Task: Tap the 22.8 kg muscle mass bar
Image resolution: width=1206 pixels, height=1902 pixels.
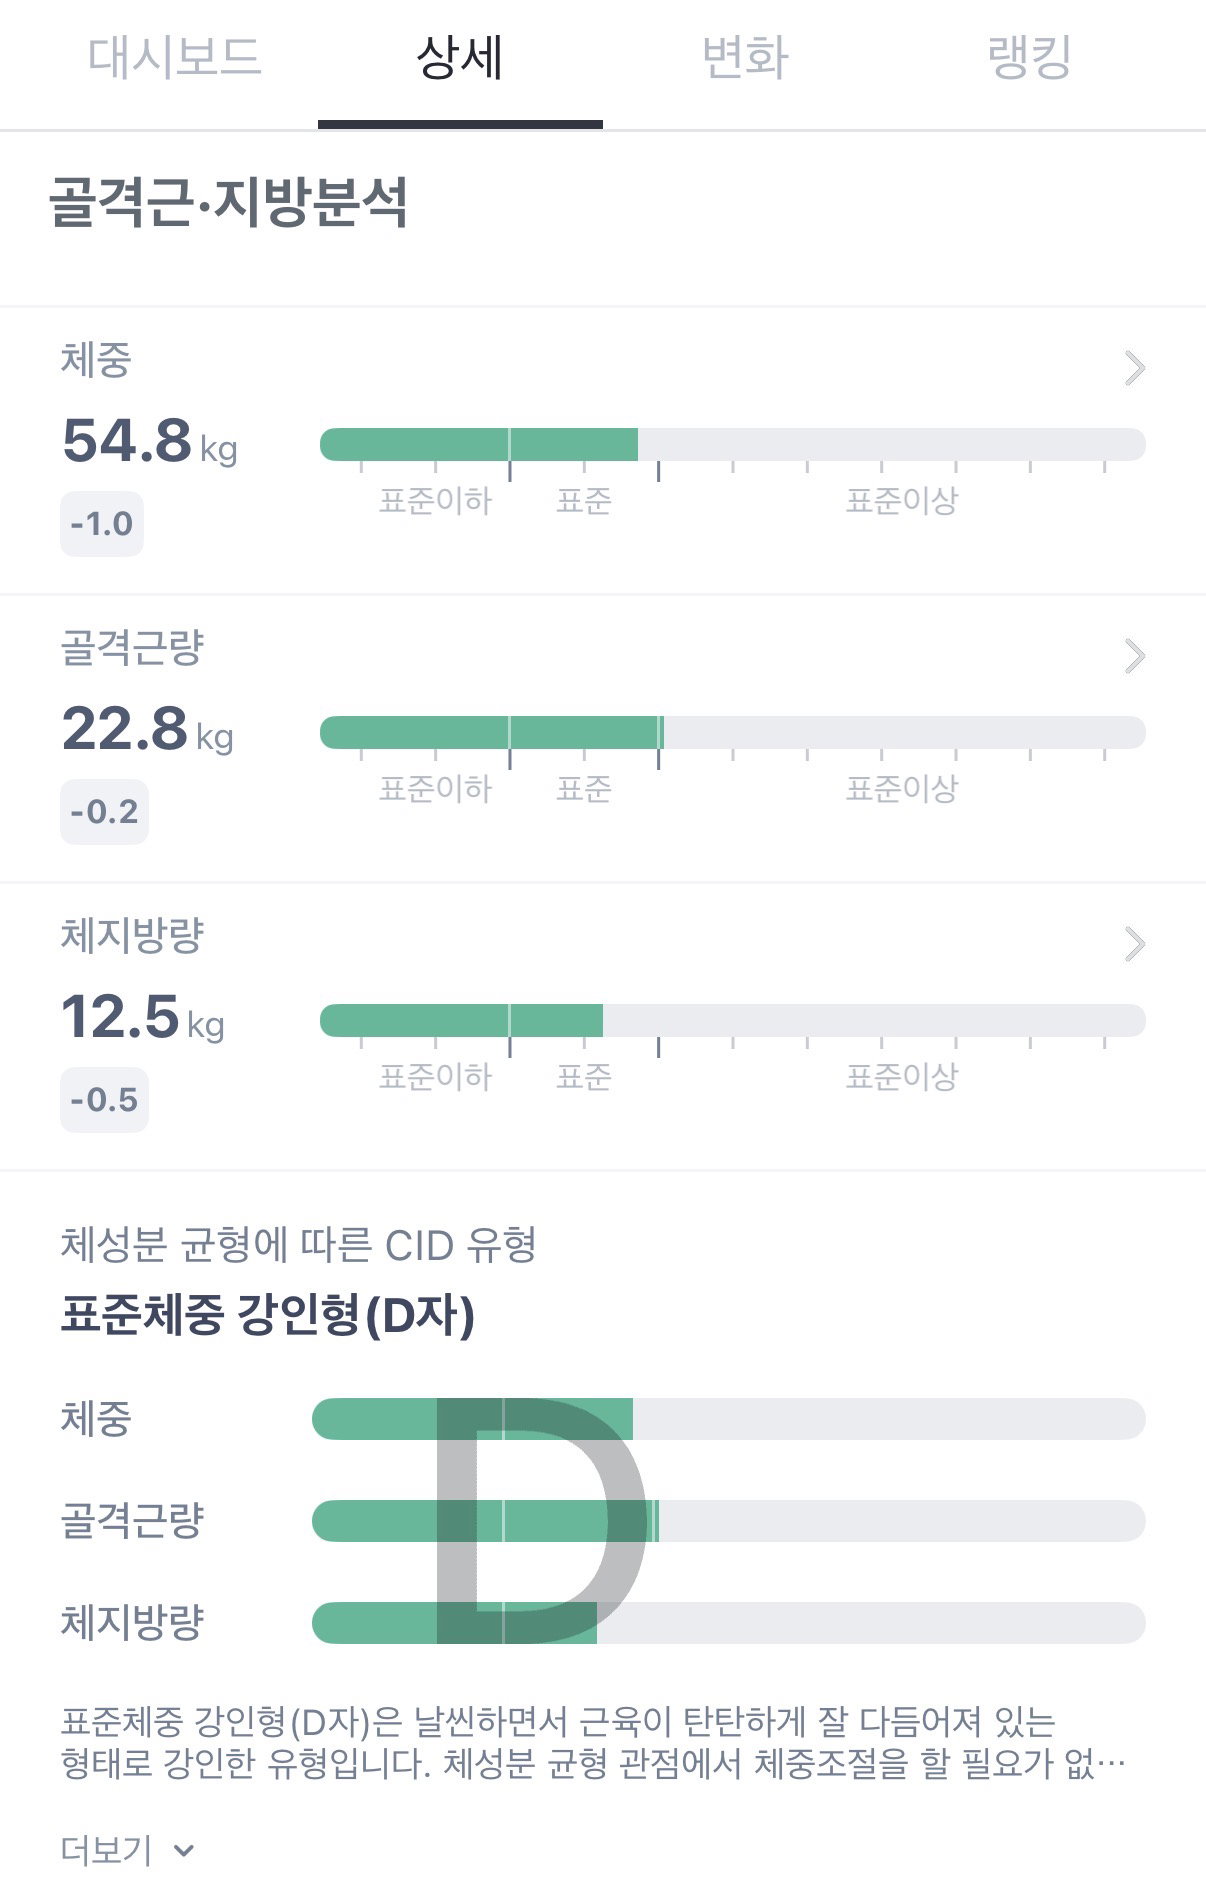Action: [x=732, y=733]
